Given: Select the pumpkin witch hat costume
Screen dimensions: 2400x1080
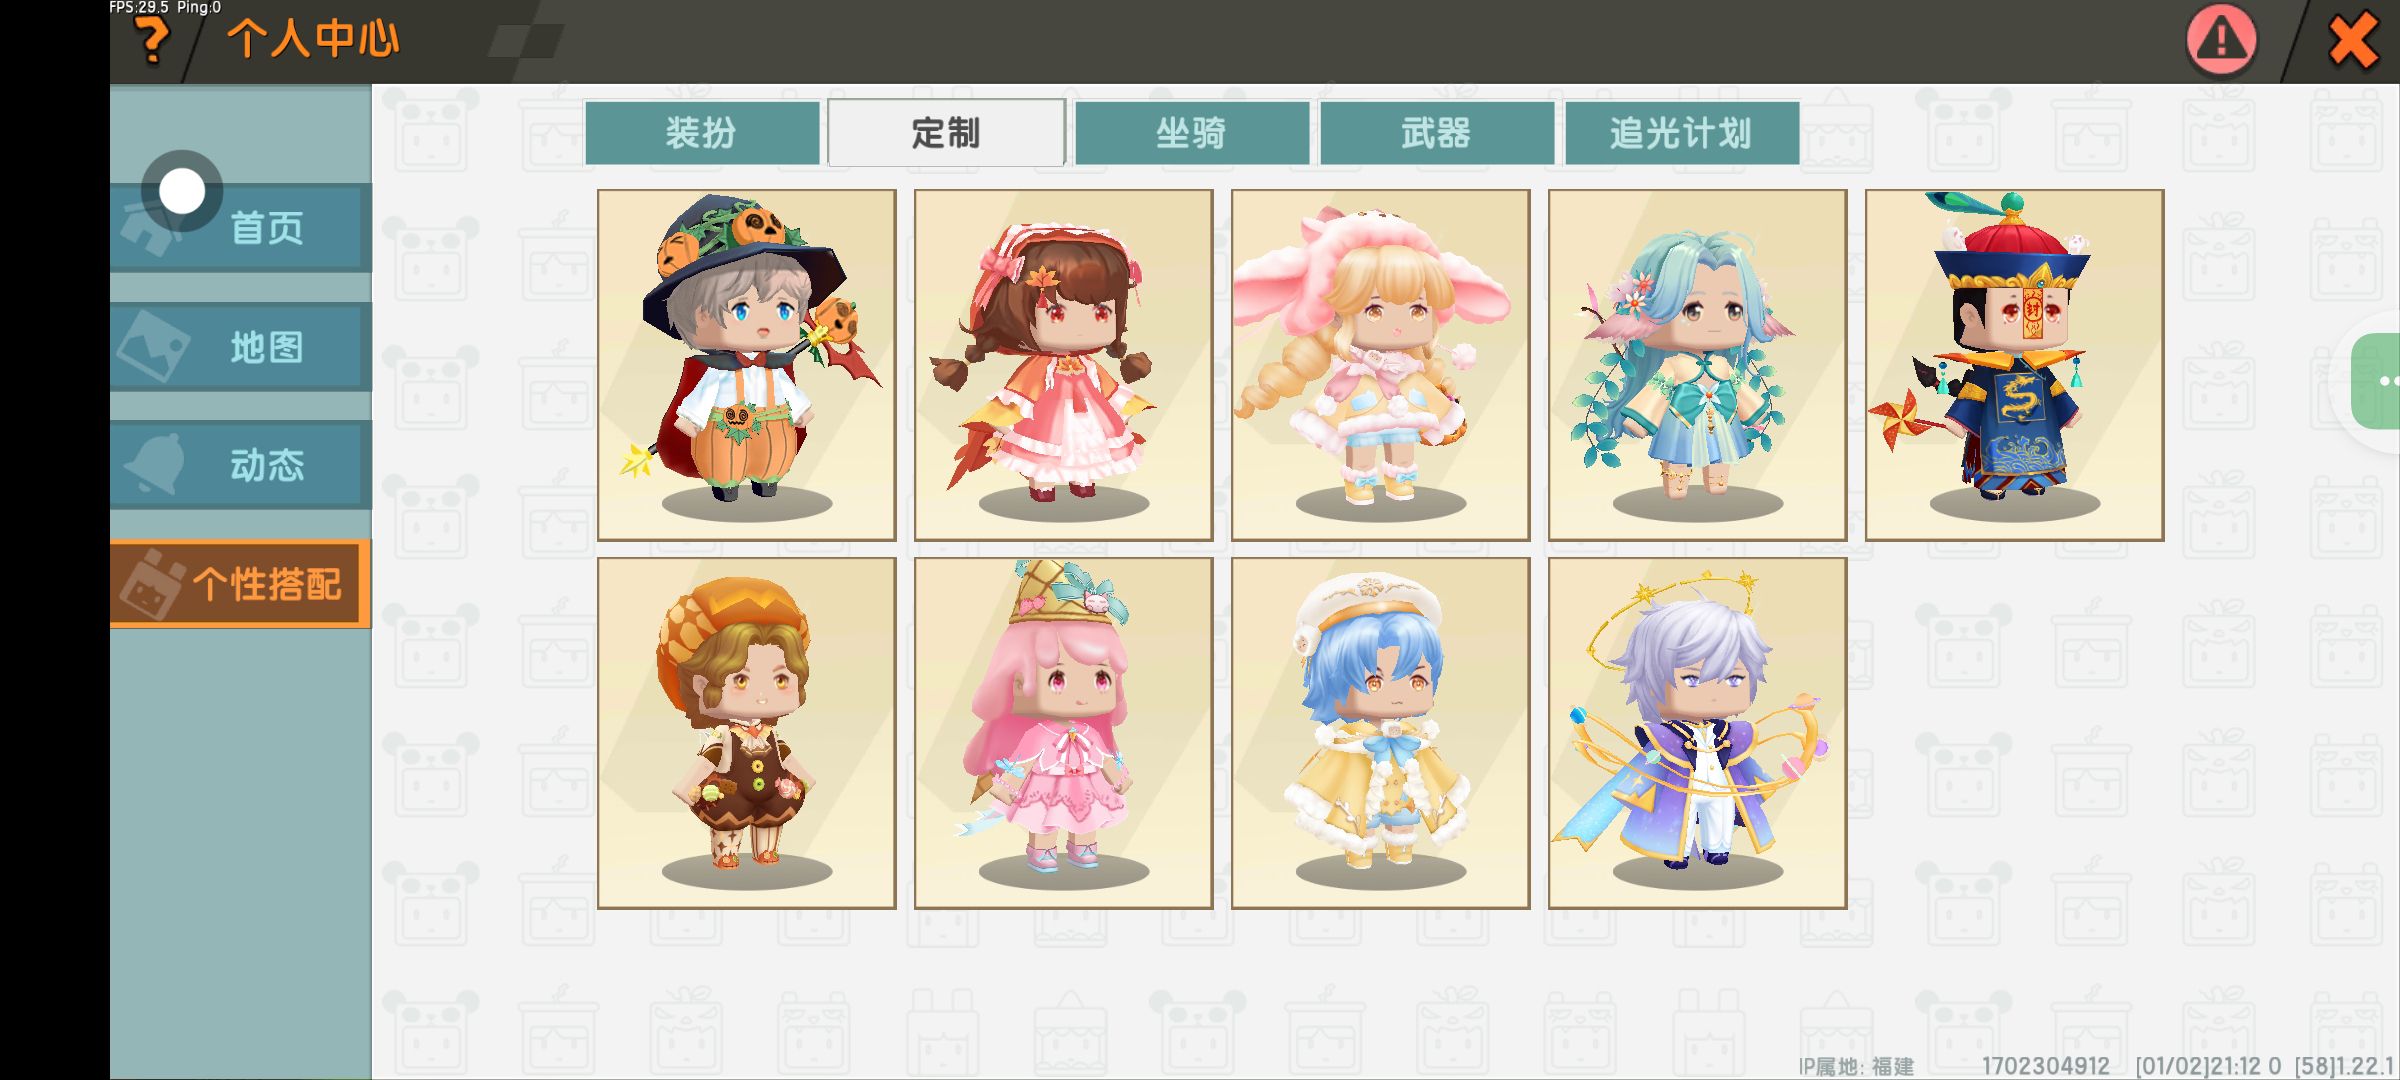Looking at the screenshot, I should [747, 365].
